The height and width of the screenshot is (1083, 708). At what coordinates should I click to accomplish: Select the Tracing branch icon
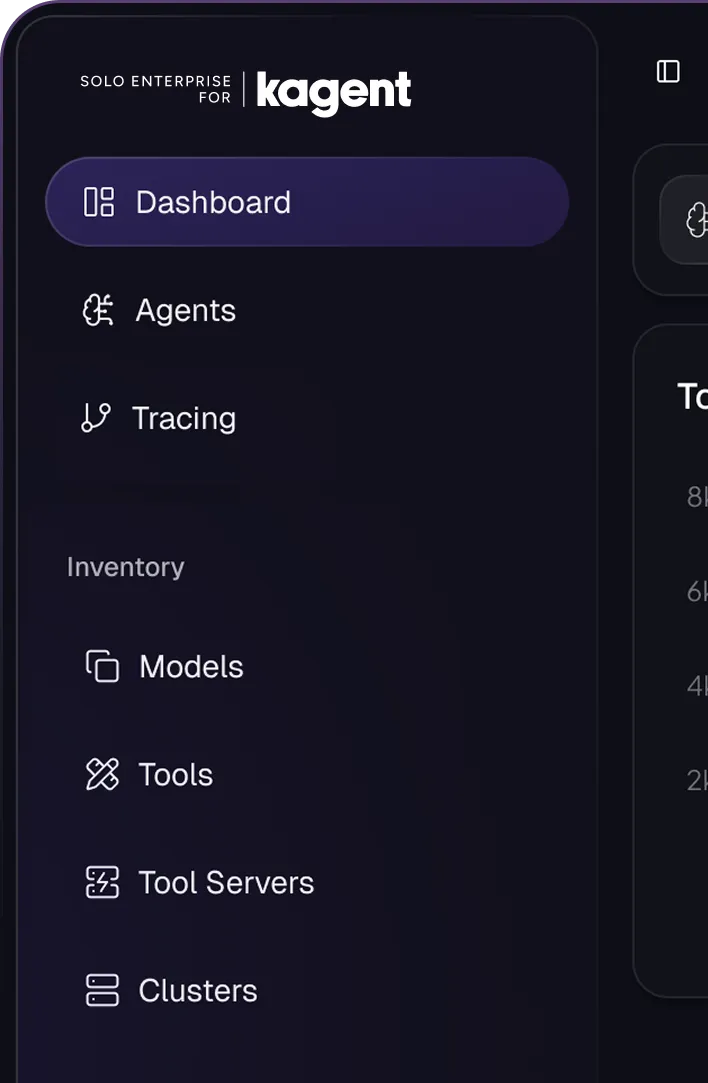pyautogui.click(x=96, y=418)
